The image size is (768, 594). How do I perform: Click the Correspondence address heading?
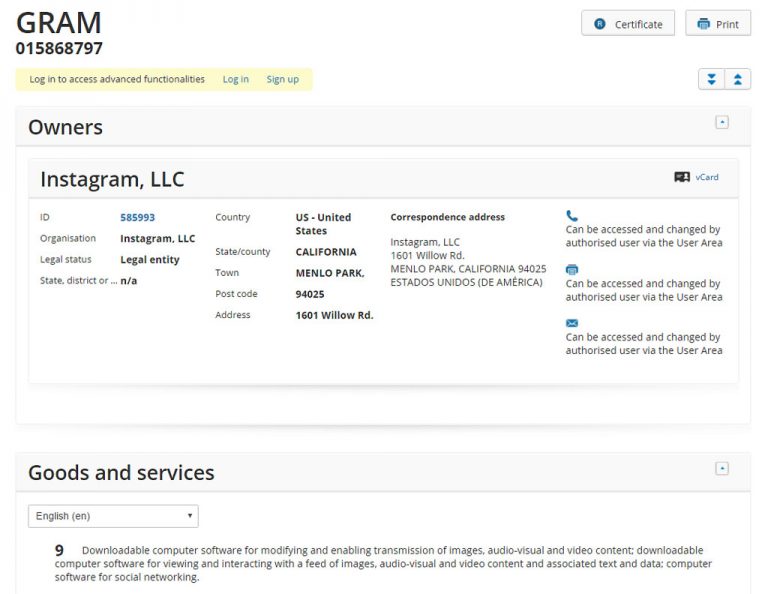pos(448,217)
